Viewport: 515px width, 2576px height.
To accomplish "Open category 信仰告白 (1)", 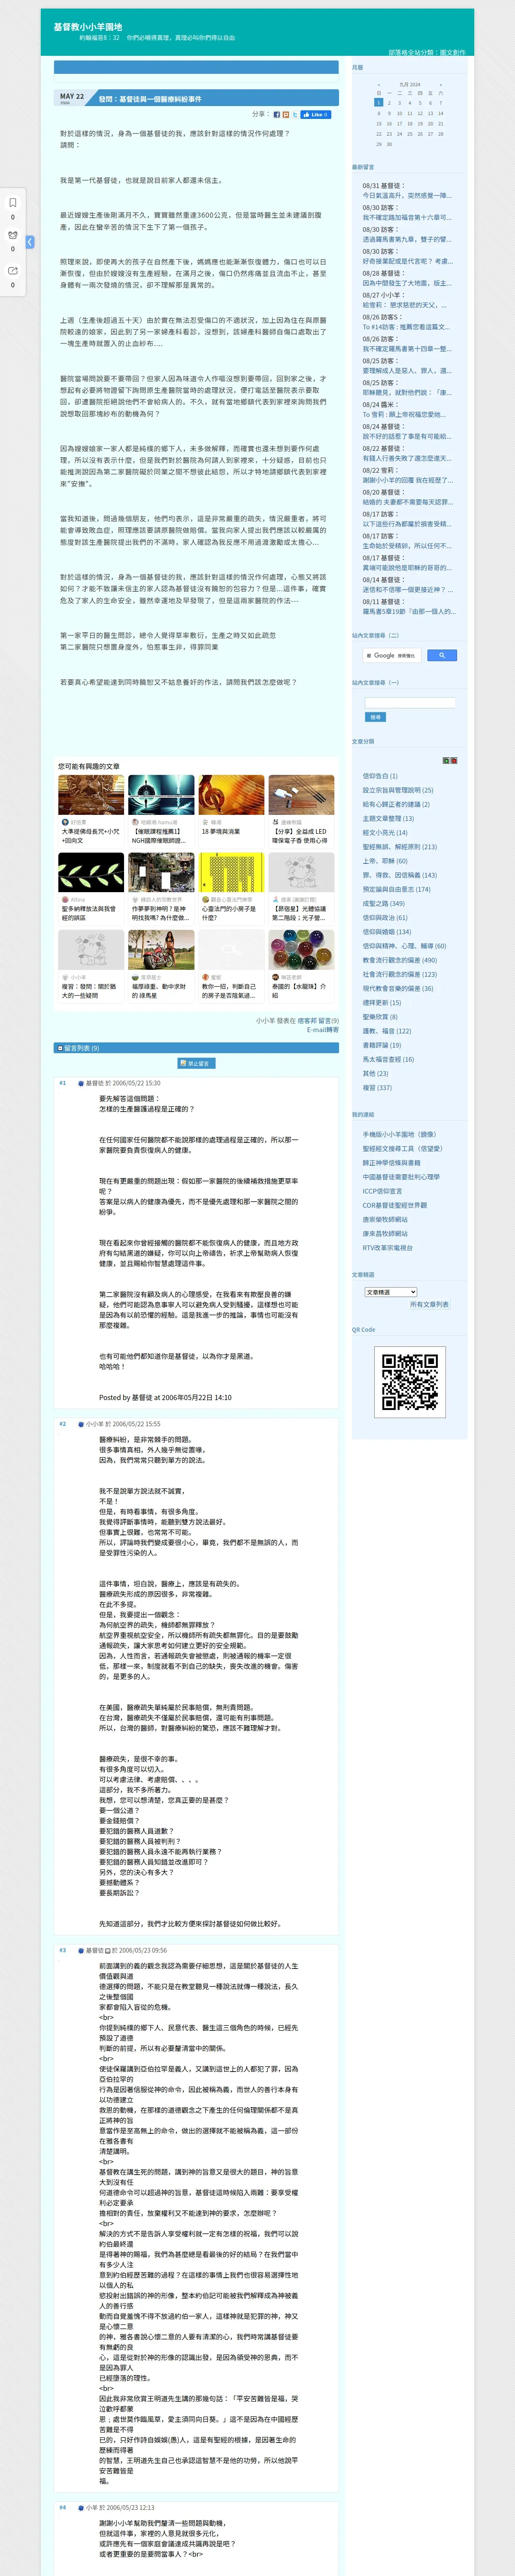I will coord(380,776).
